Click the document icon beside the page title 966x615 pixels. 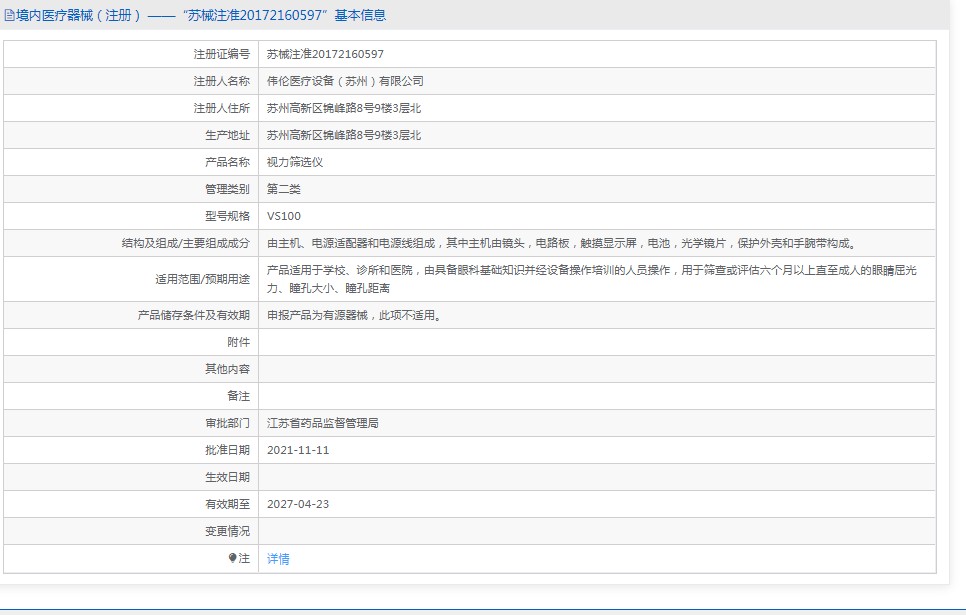(9, 15)
